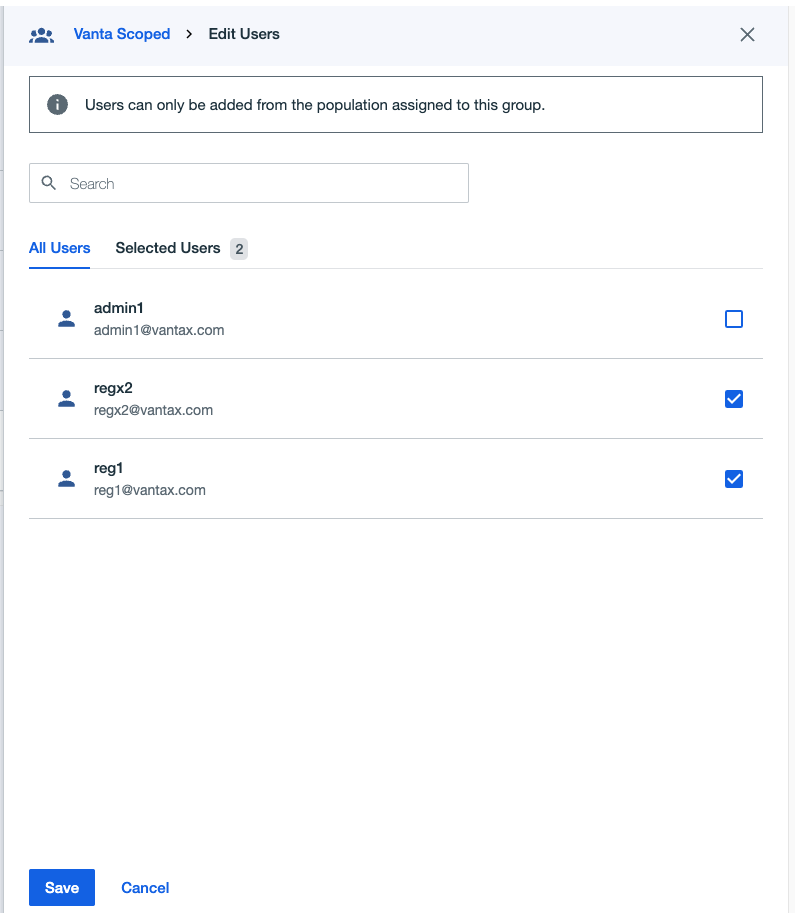Uncheck the regx2 user checkbox

pos(733,399)
